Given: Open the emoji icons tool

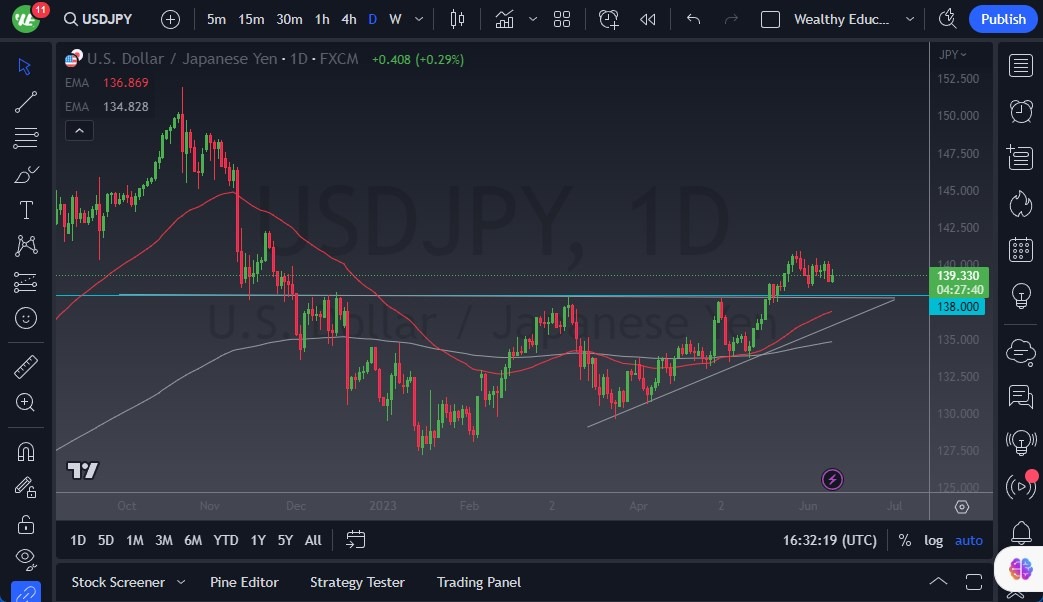Looking at the screenshot, I should (x=25, y=318).
